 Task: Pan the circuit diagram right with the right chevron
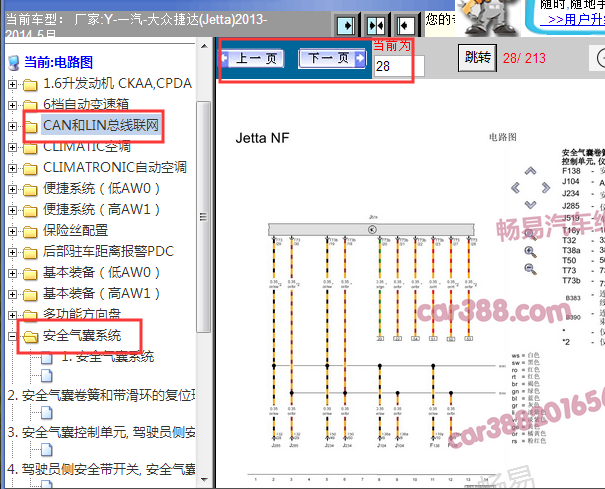(x=546, y=188)
